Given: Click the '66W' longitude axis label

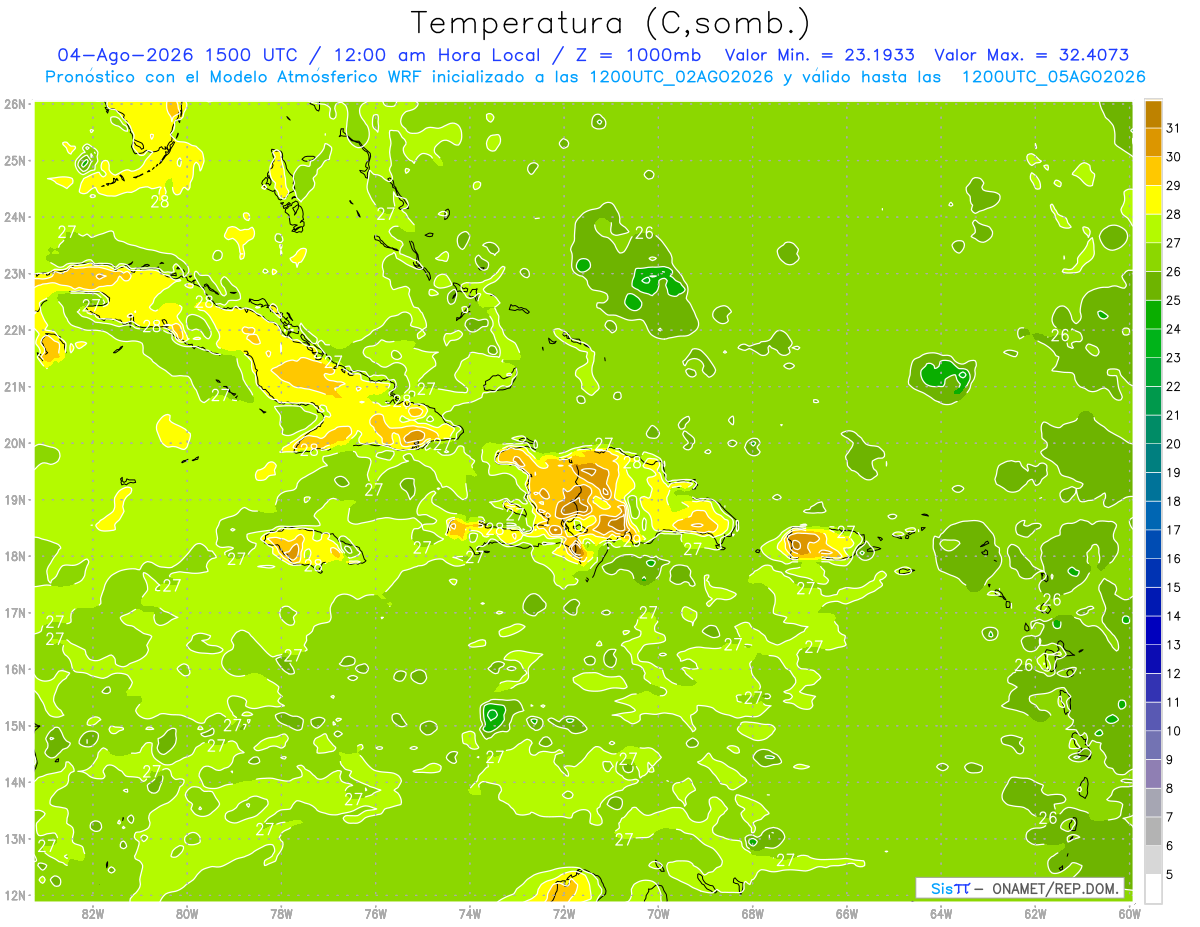Looking at the screenshot, I should [847, 914].
